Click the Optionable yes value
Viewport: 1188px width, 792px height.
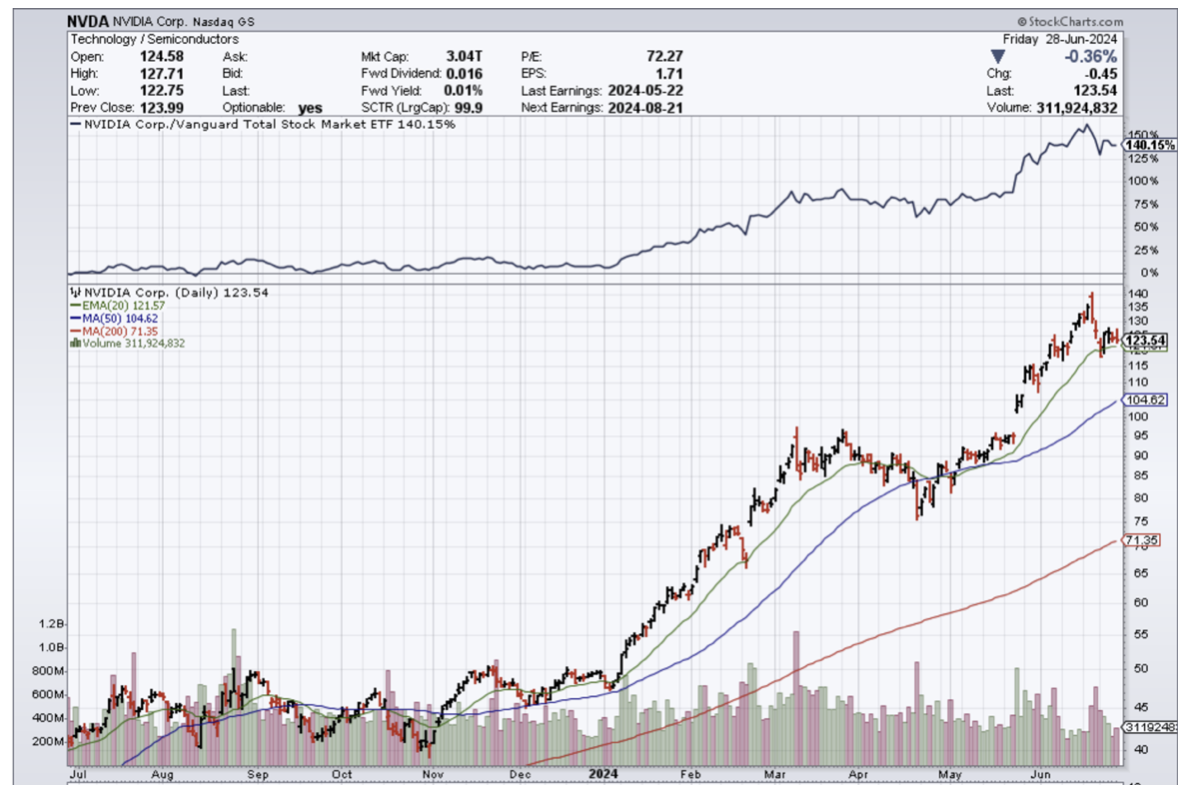[x=310, y=107]
